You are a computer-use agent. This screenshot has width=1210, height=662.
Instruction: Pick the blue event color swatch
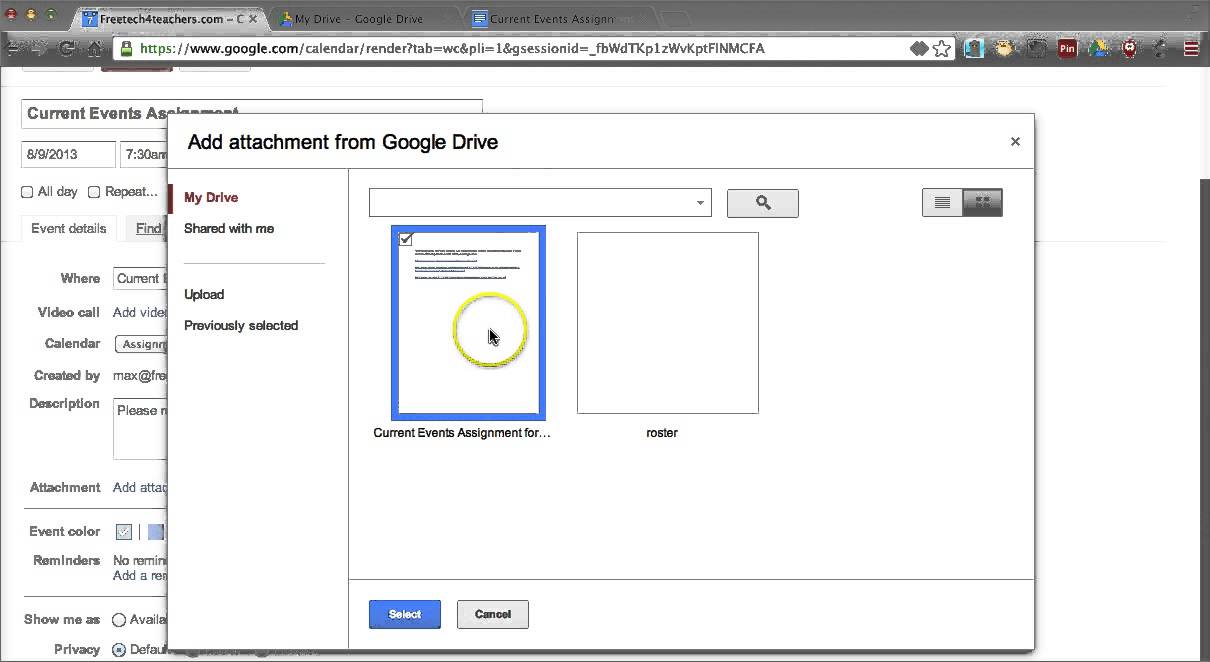[x=155, y=532]
